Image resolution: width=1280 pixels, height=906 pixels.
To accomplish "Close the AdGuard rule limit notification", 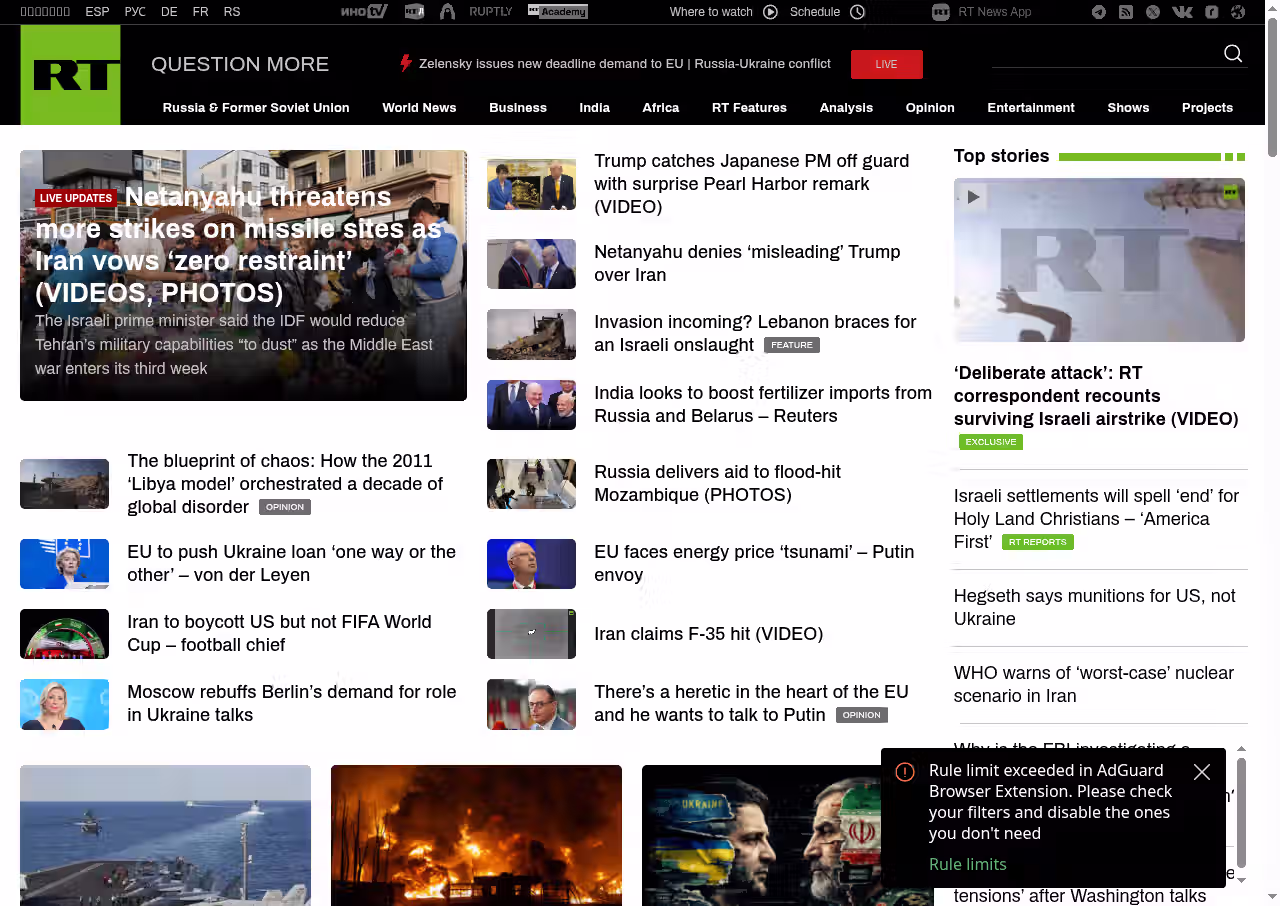I will (x=1202, y=772).
